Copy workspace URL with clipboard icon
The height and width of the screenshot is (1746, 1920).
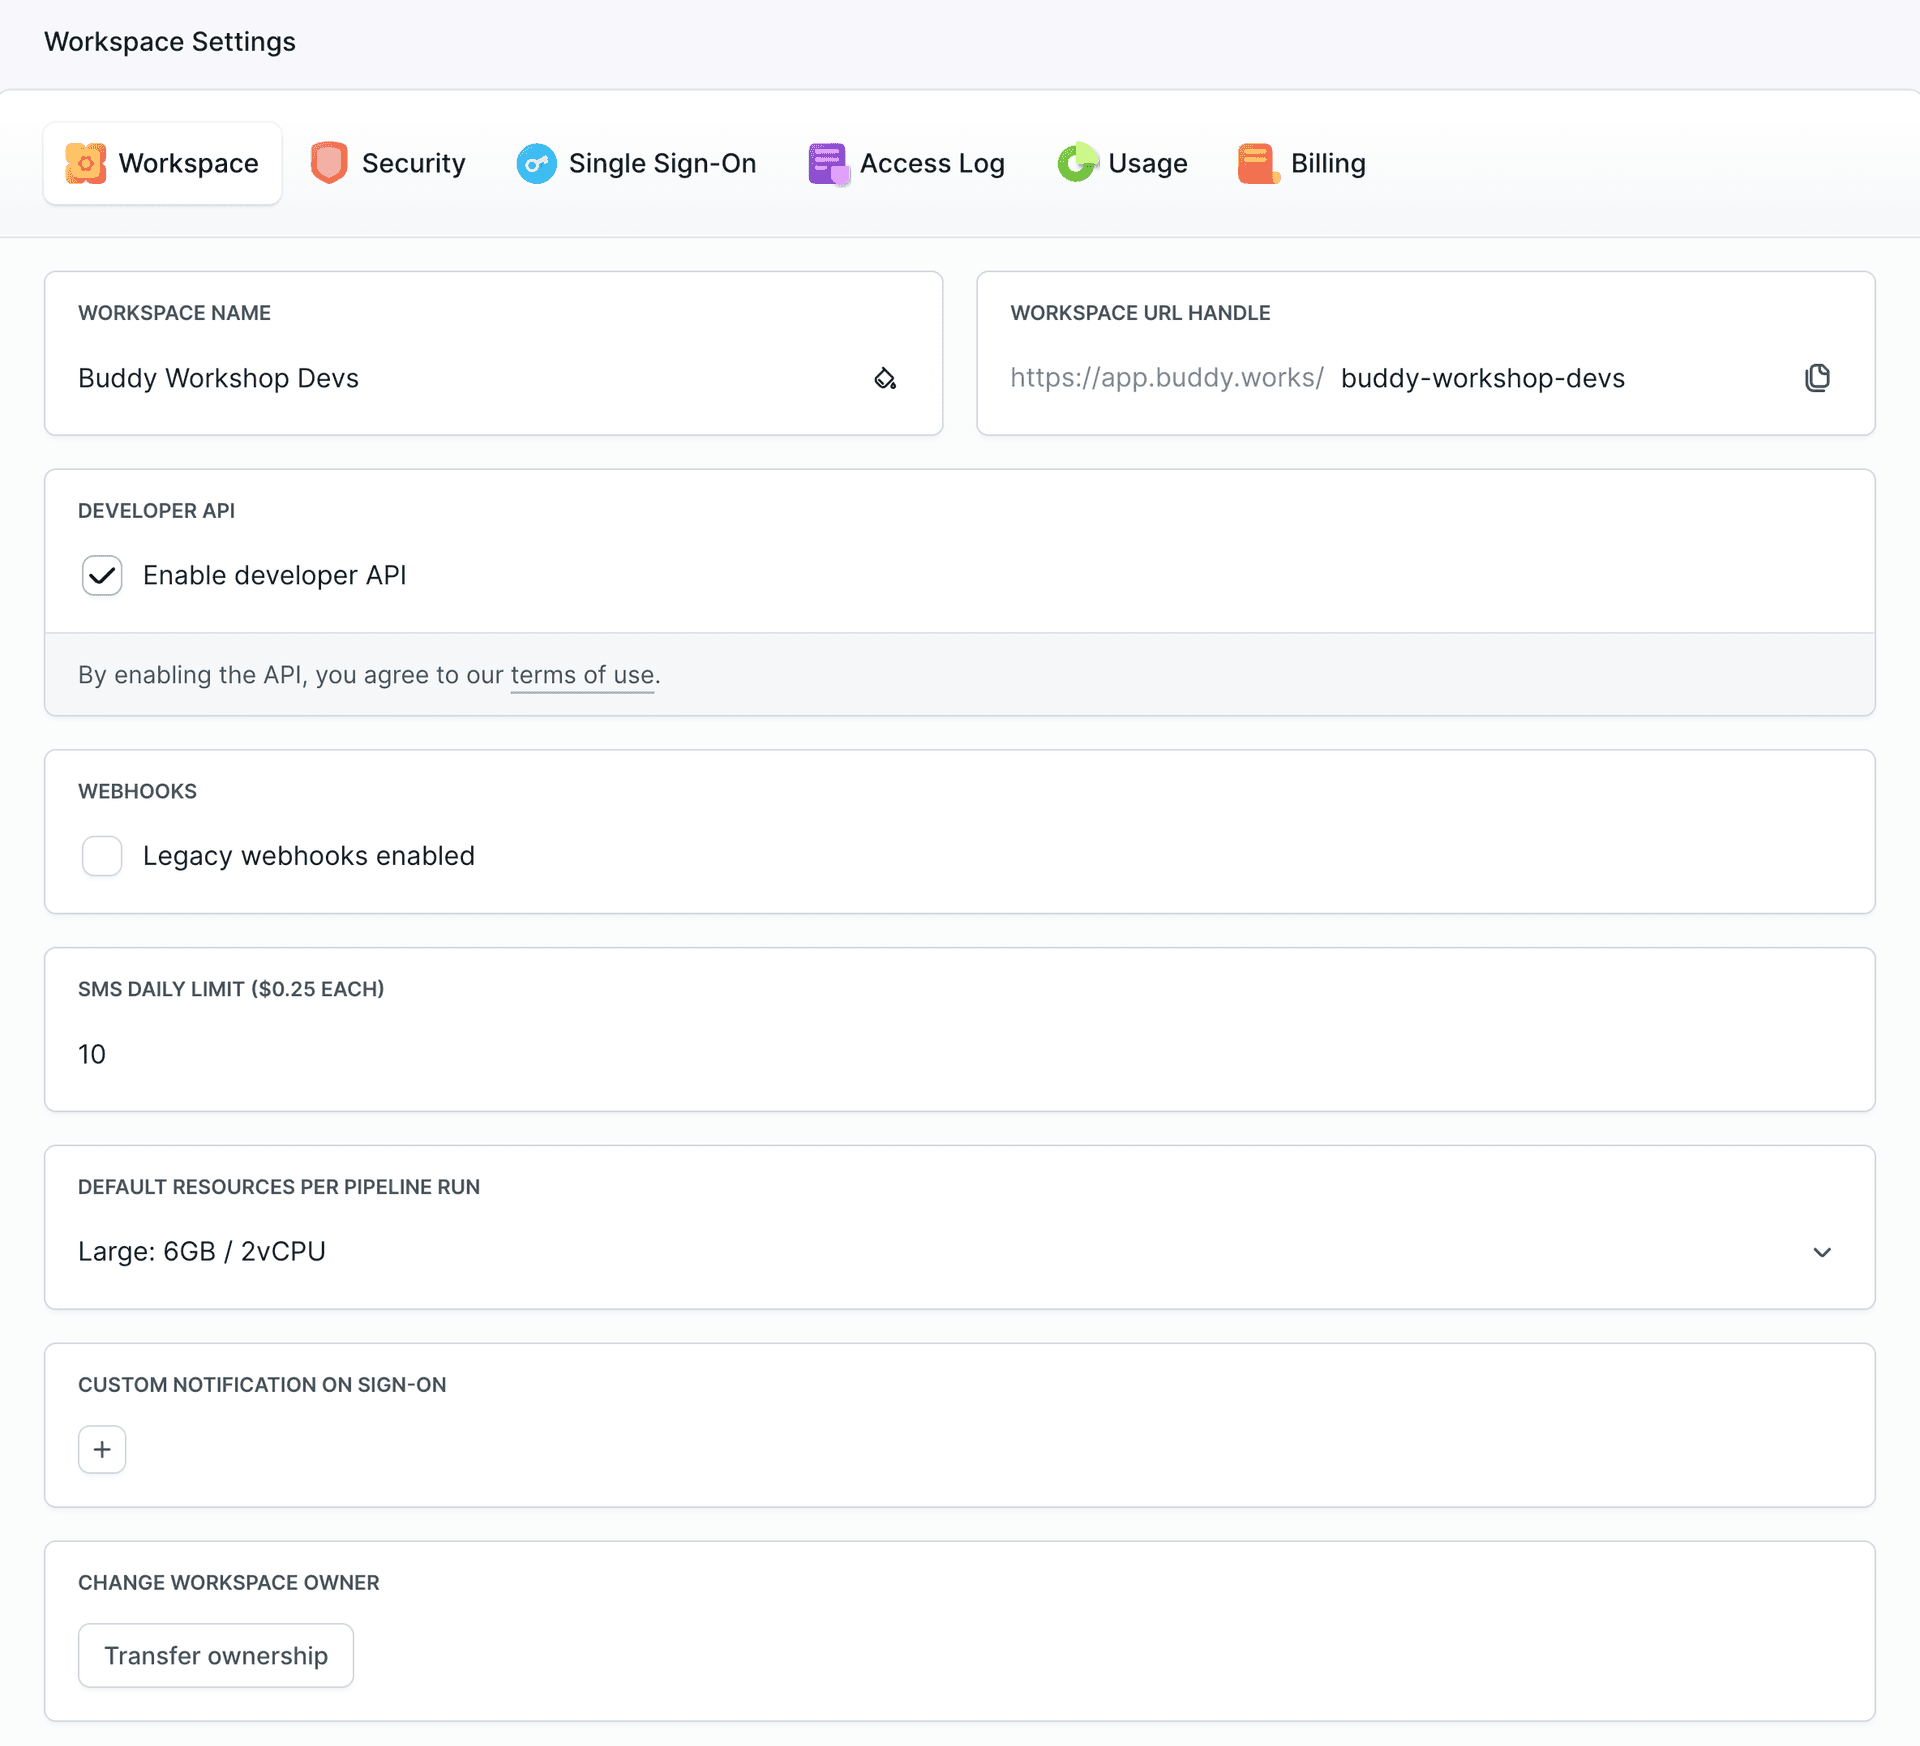tap(1817, 378)
